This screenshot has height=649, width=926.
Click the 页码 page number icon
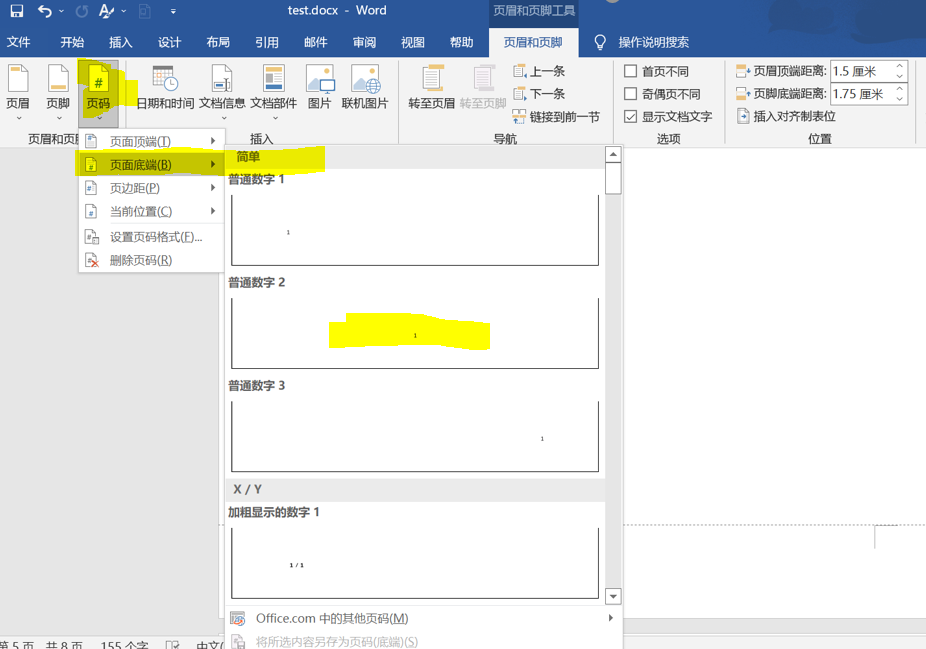(98, 79)
